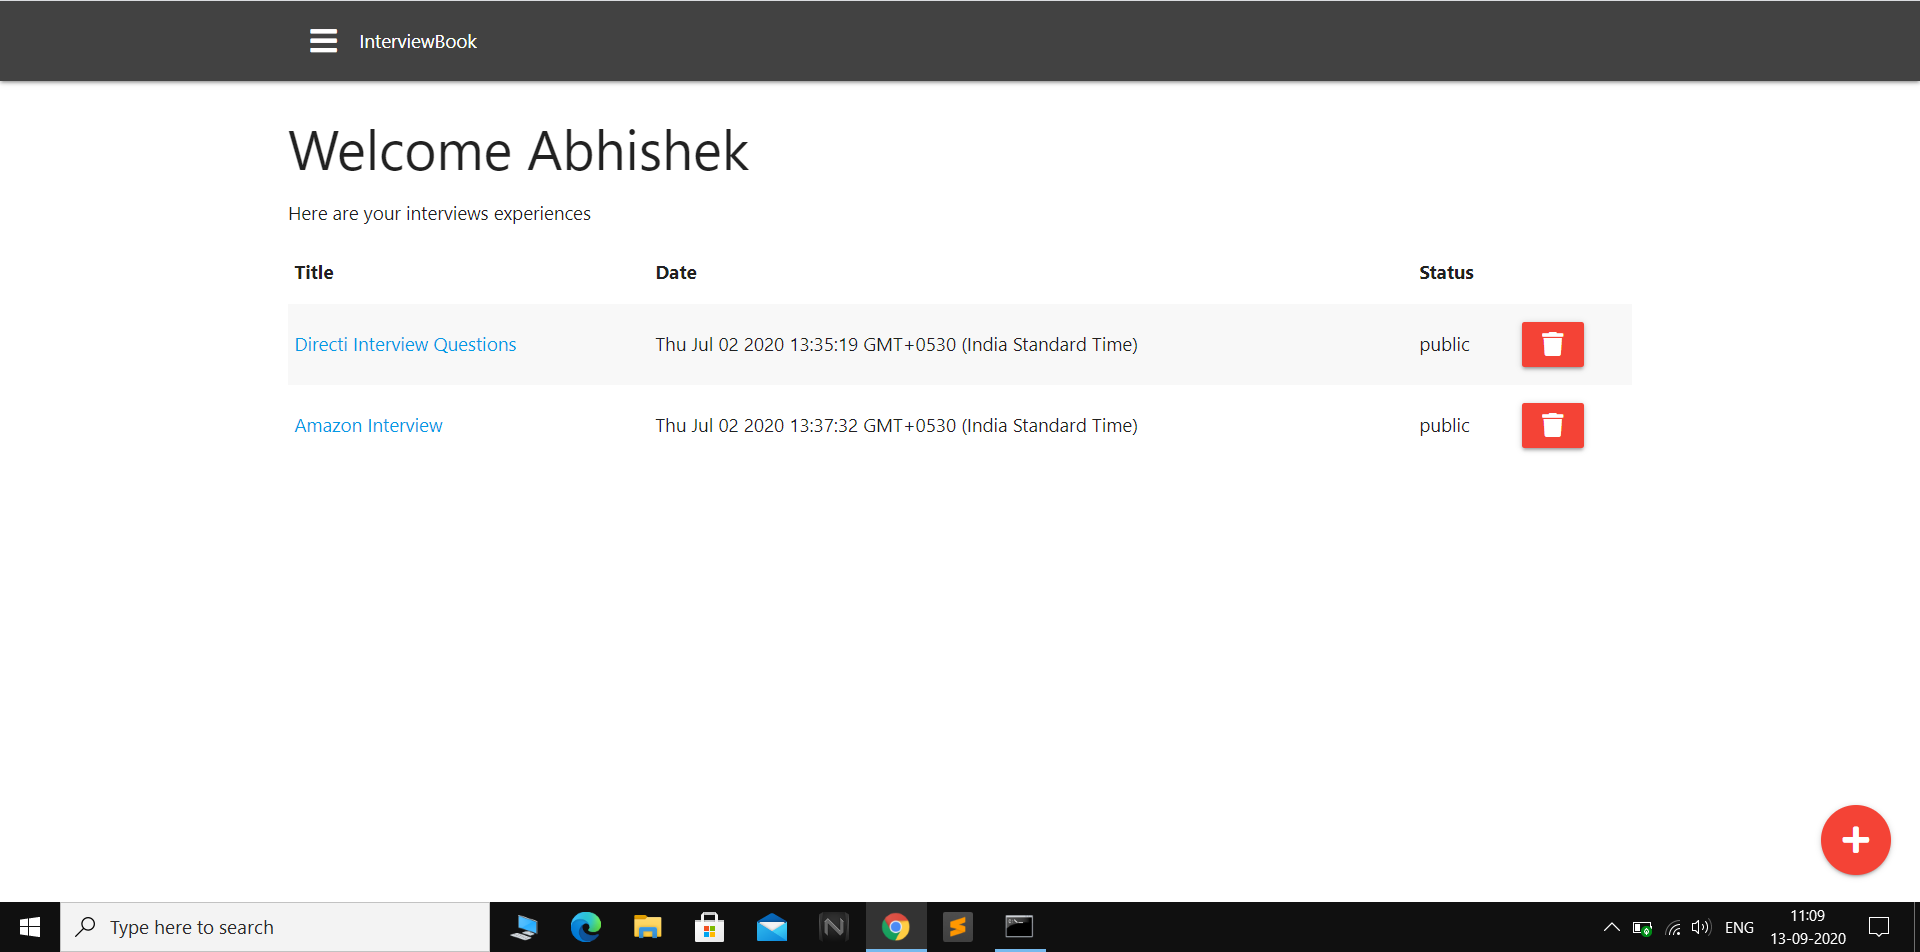The image size is (1920, 952).
Task: Click the Date column header
Action: (676, 272)
